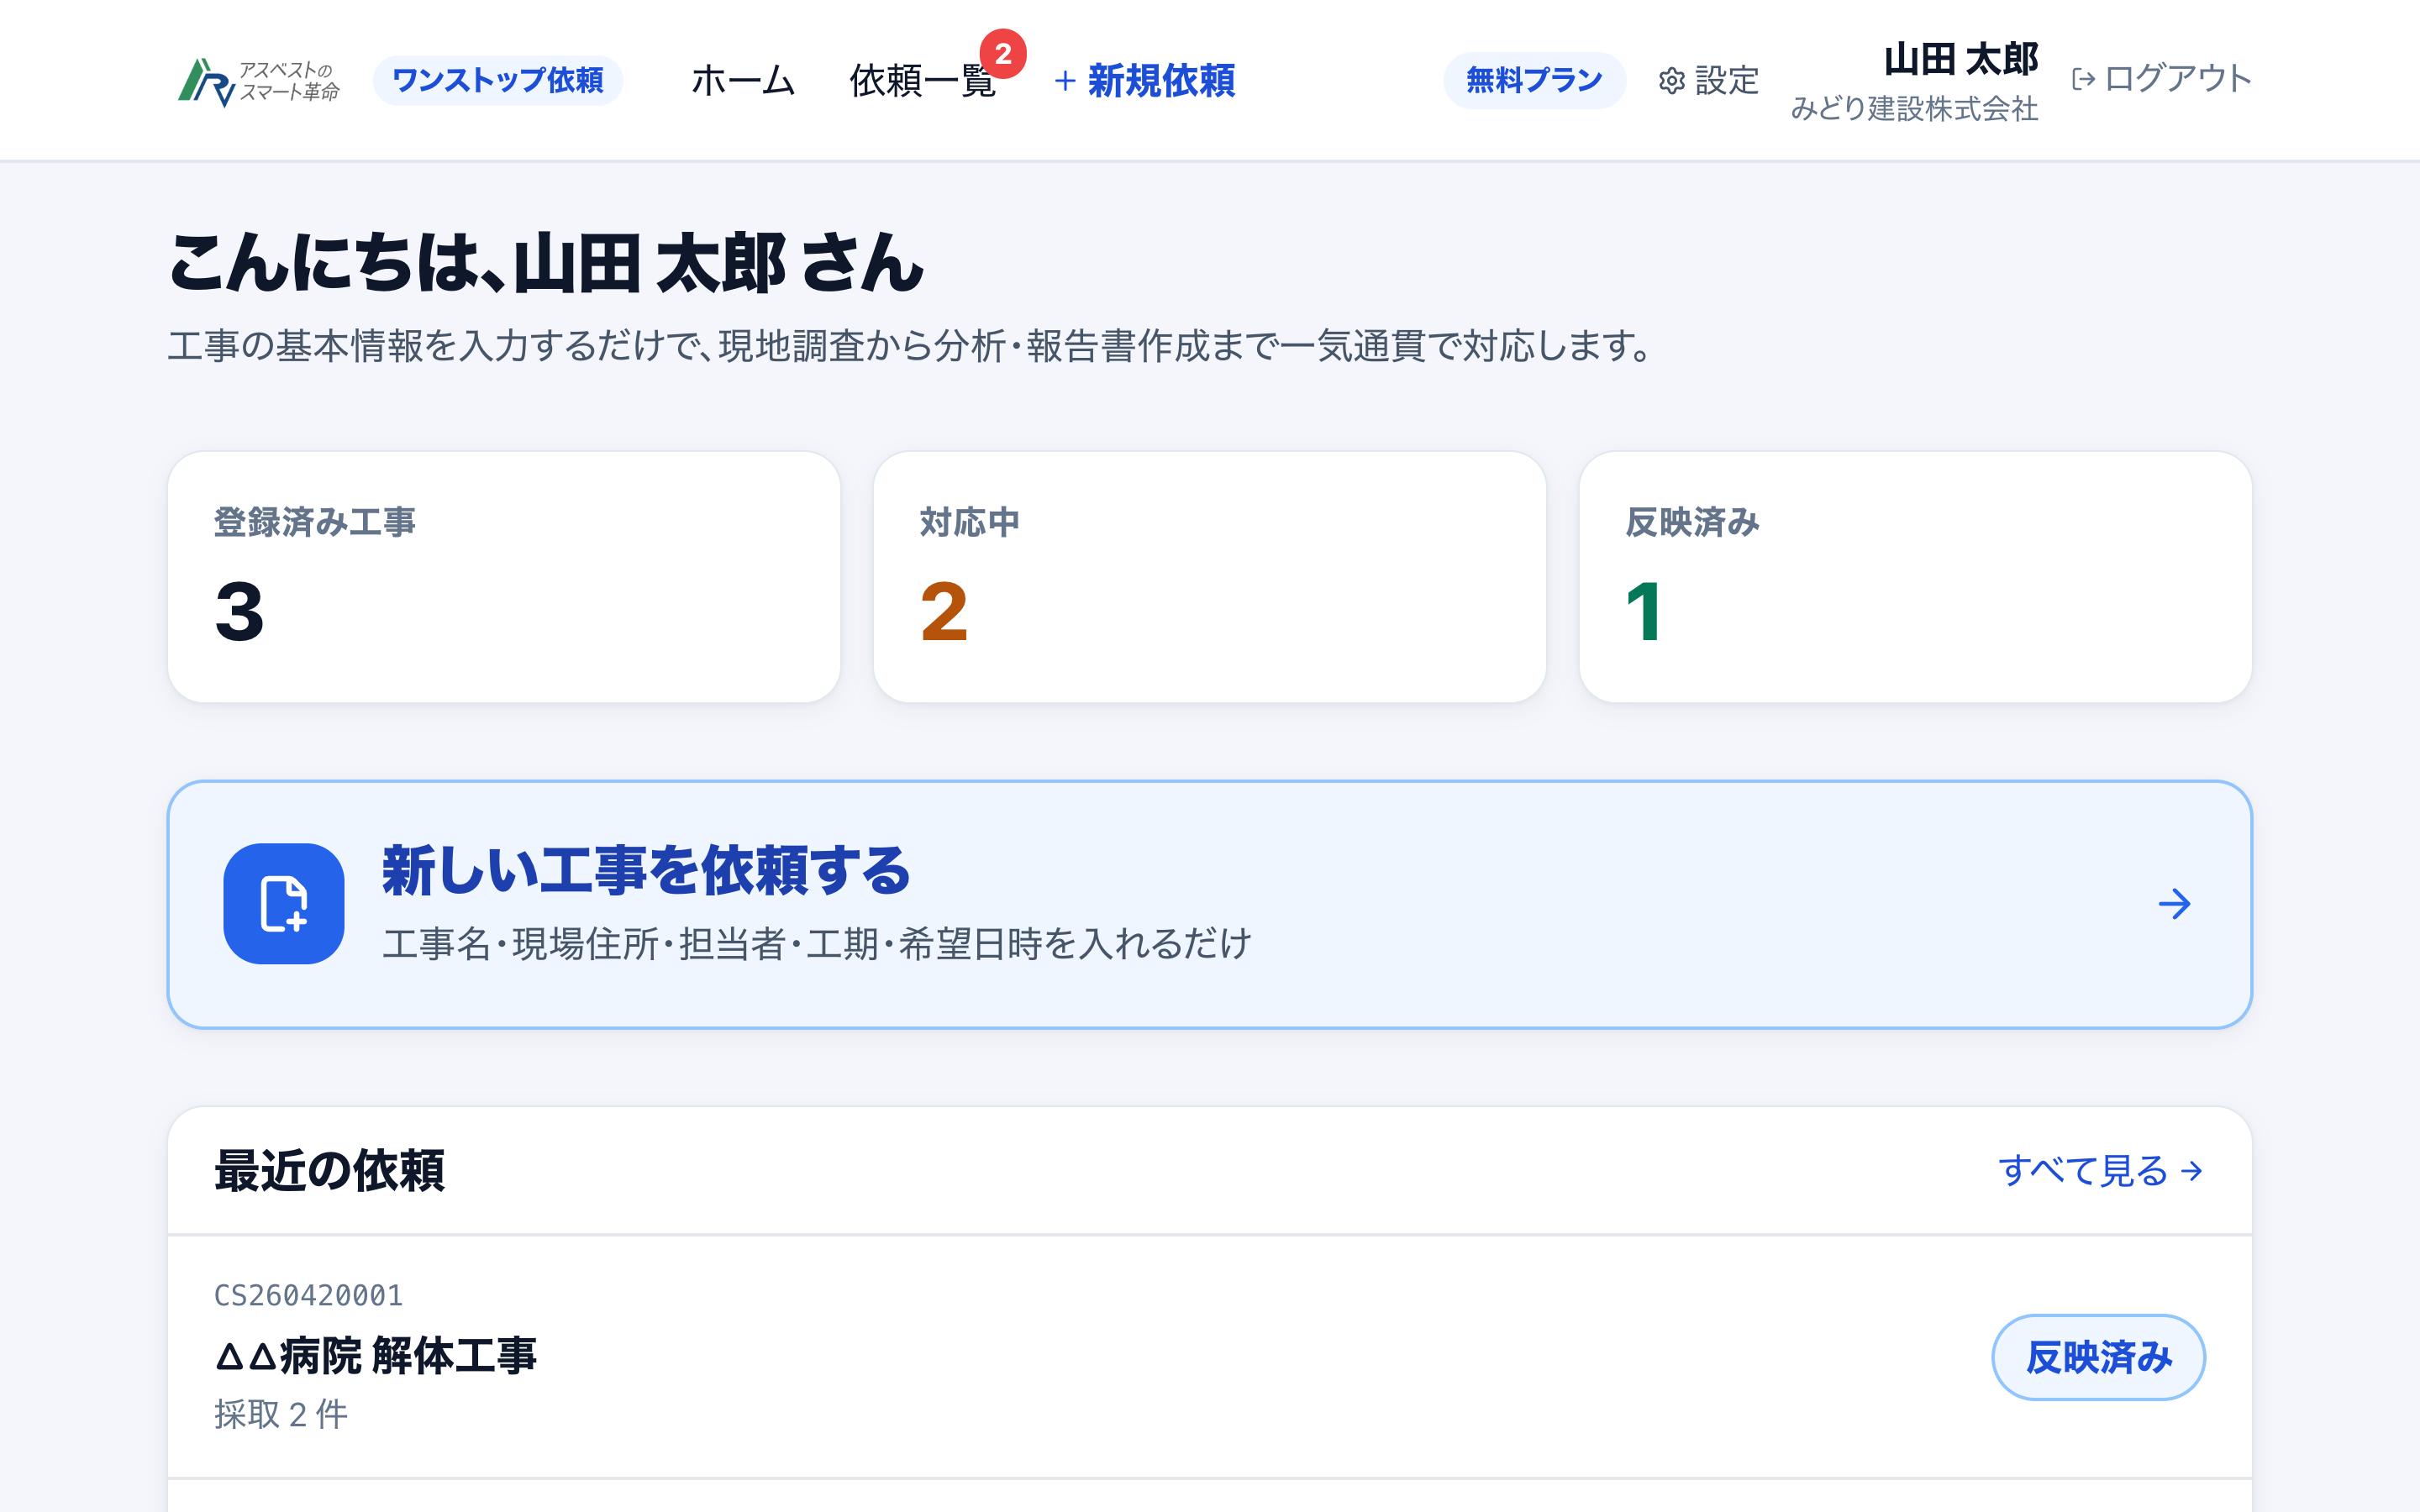Click request ID CS260420001
Screen dimensions: 2420x1512
[308, 1295]
